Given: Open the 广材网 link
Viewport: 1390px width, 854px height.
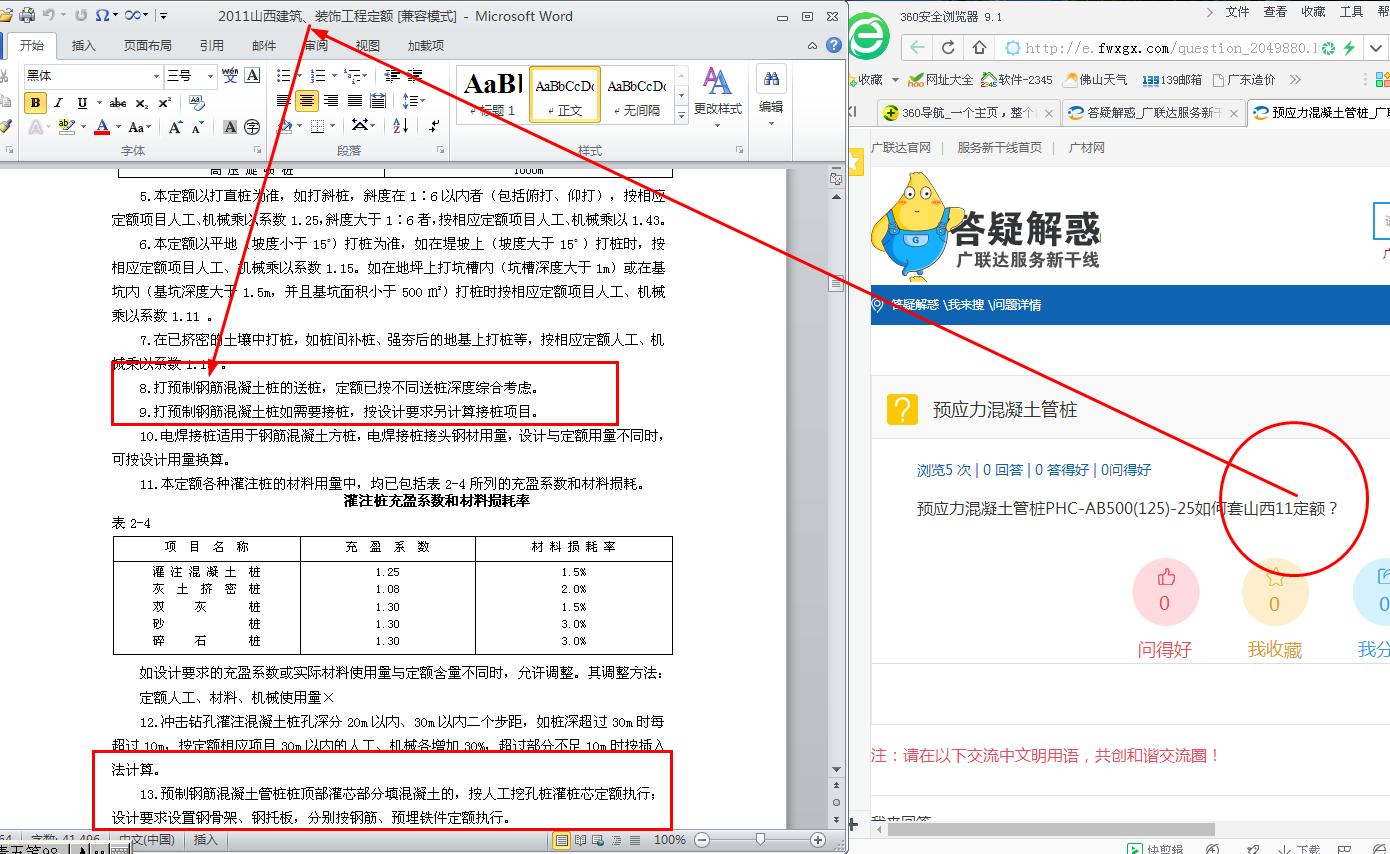Looking at the screenshot, I should click(1086, 148).
